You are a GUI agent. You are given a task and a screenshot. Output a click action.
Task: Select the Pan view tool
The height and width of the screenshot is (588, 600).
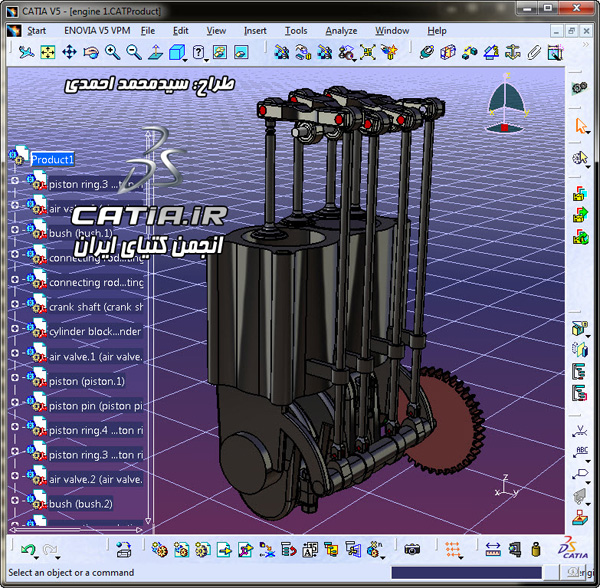click(x=69, y=52)
